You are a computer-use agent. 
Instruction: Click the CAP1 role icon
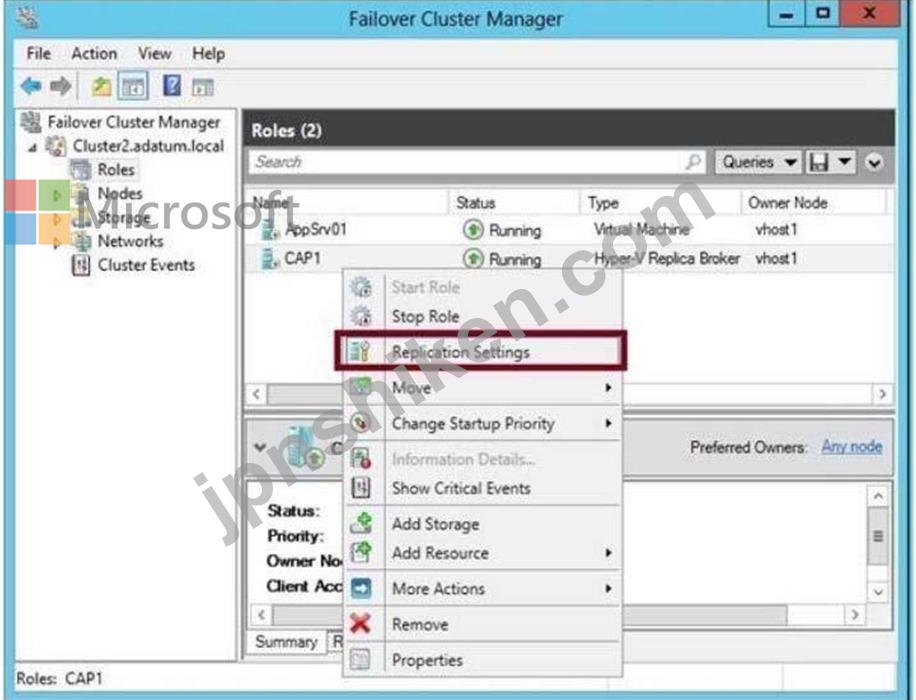pyautogui.click(x=269, y=258)
